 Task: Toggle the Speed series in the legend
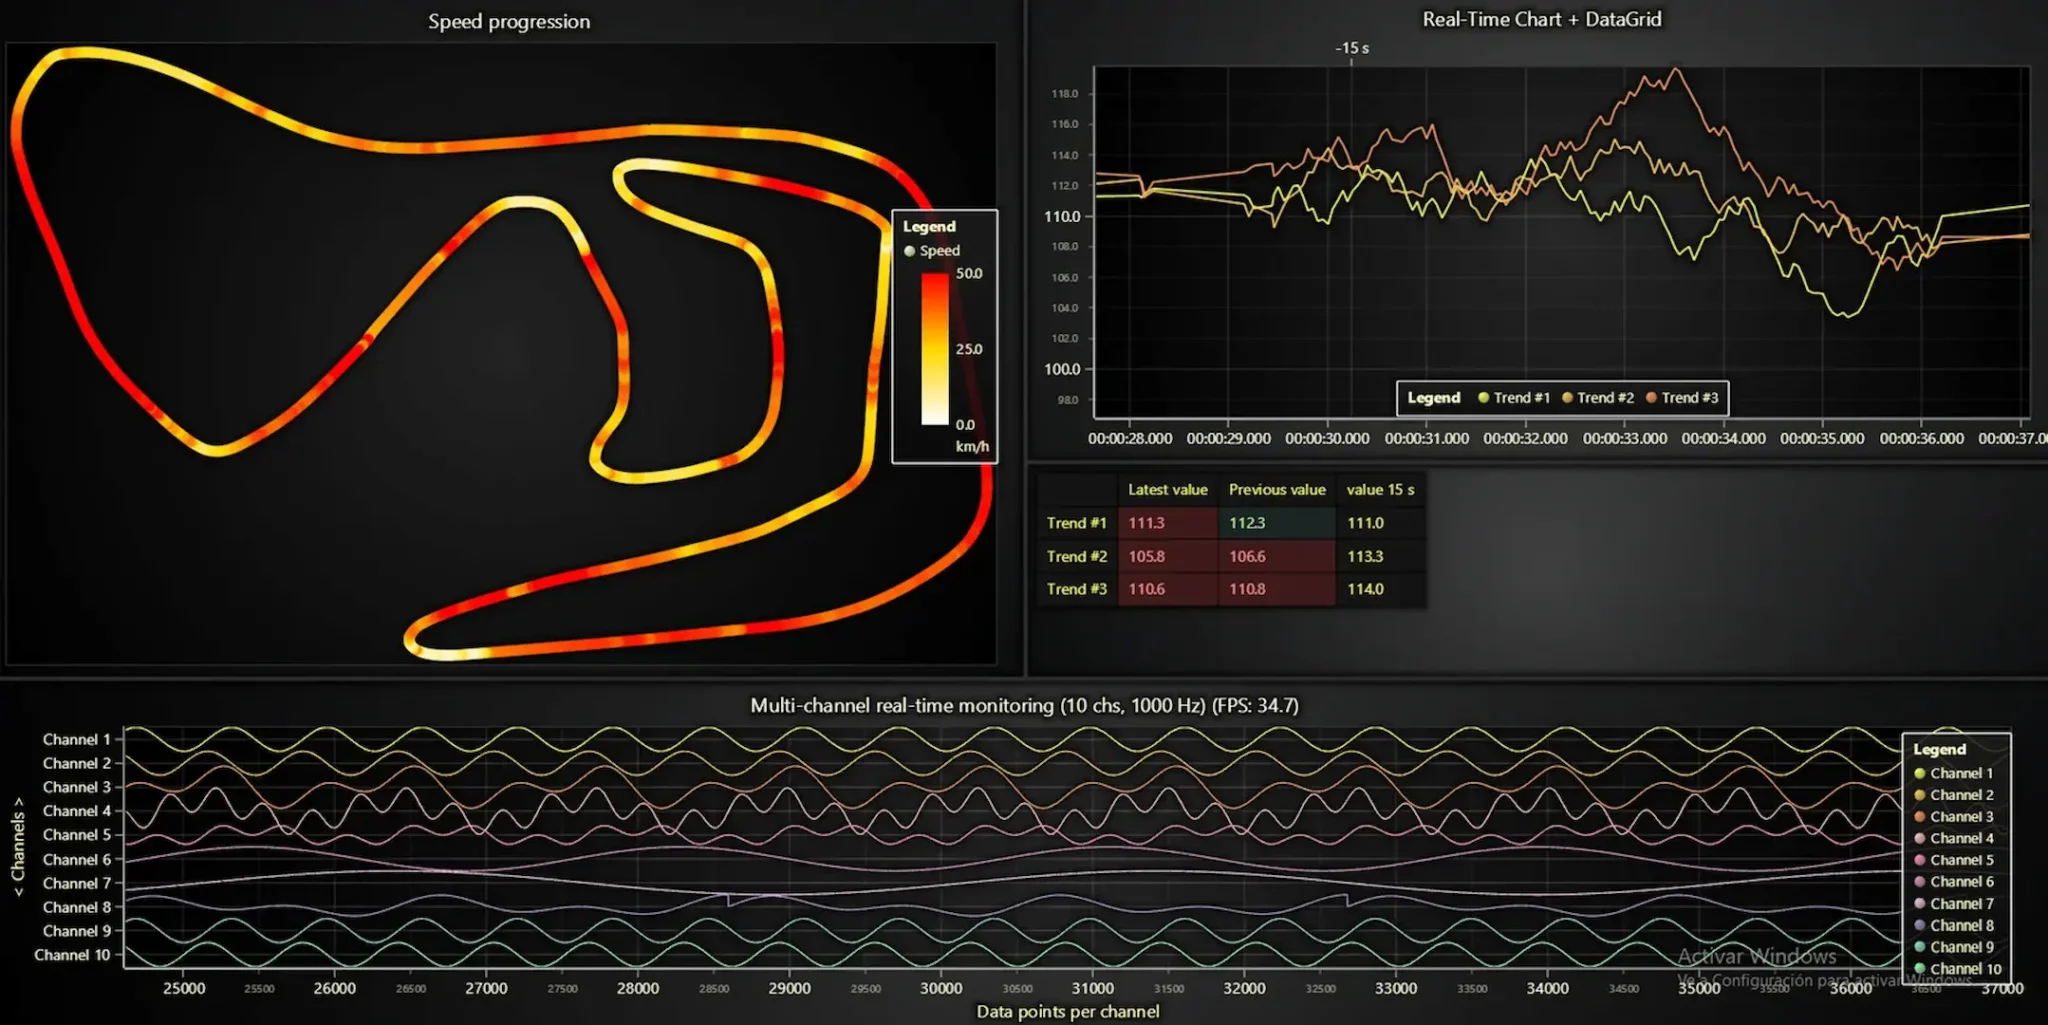(x=932, y=251)
